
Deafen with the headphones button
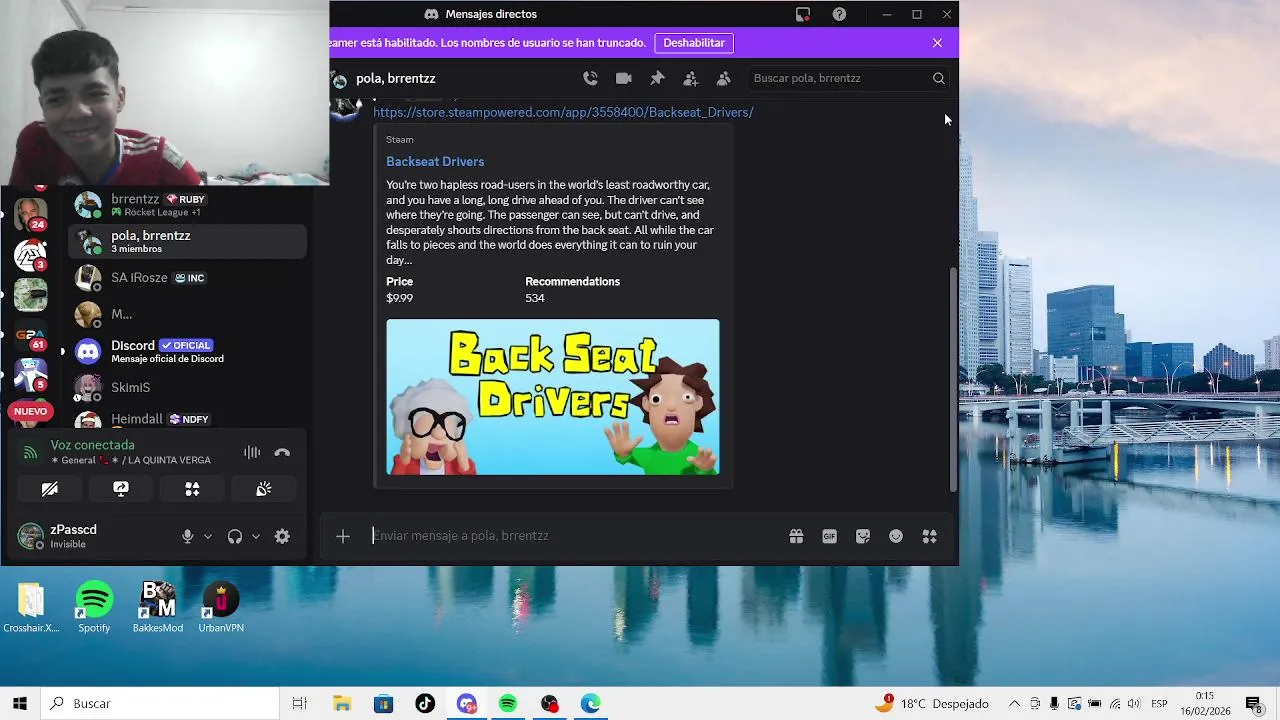235,536
